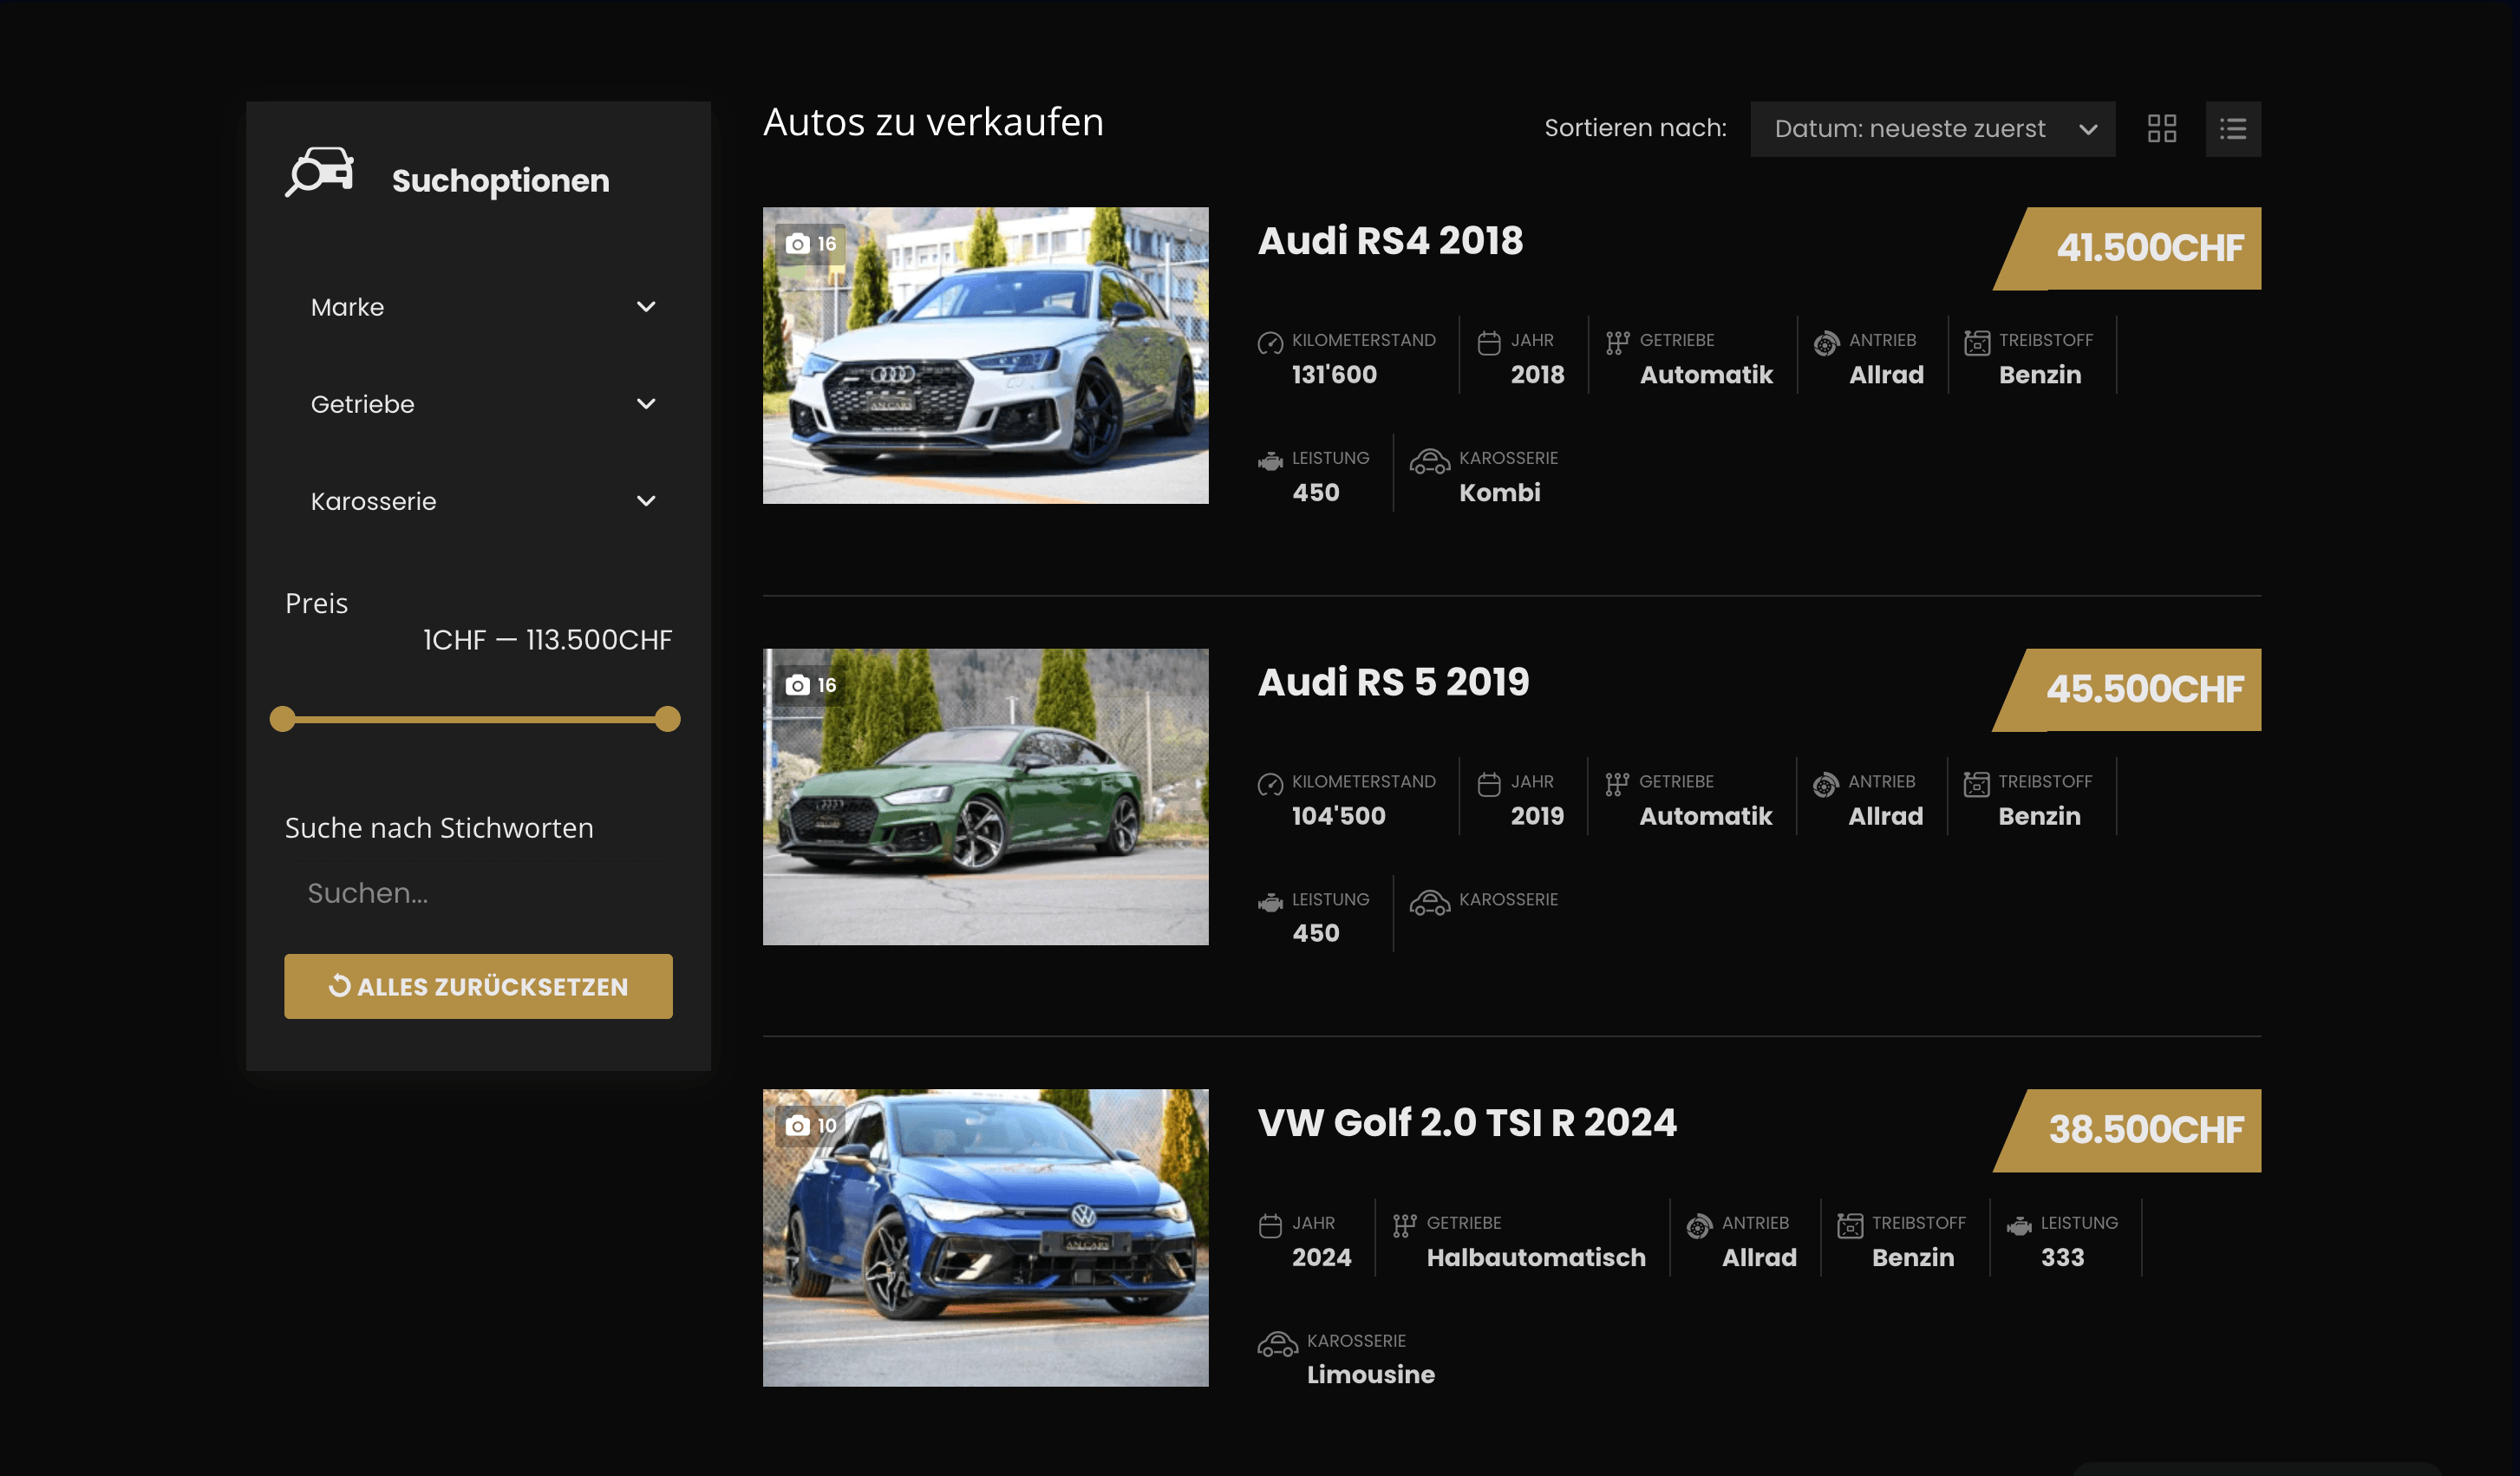Click the photo count badge on Audi RS4

coord(810,243)
